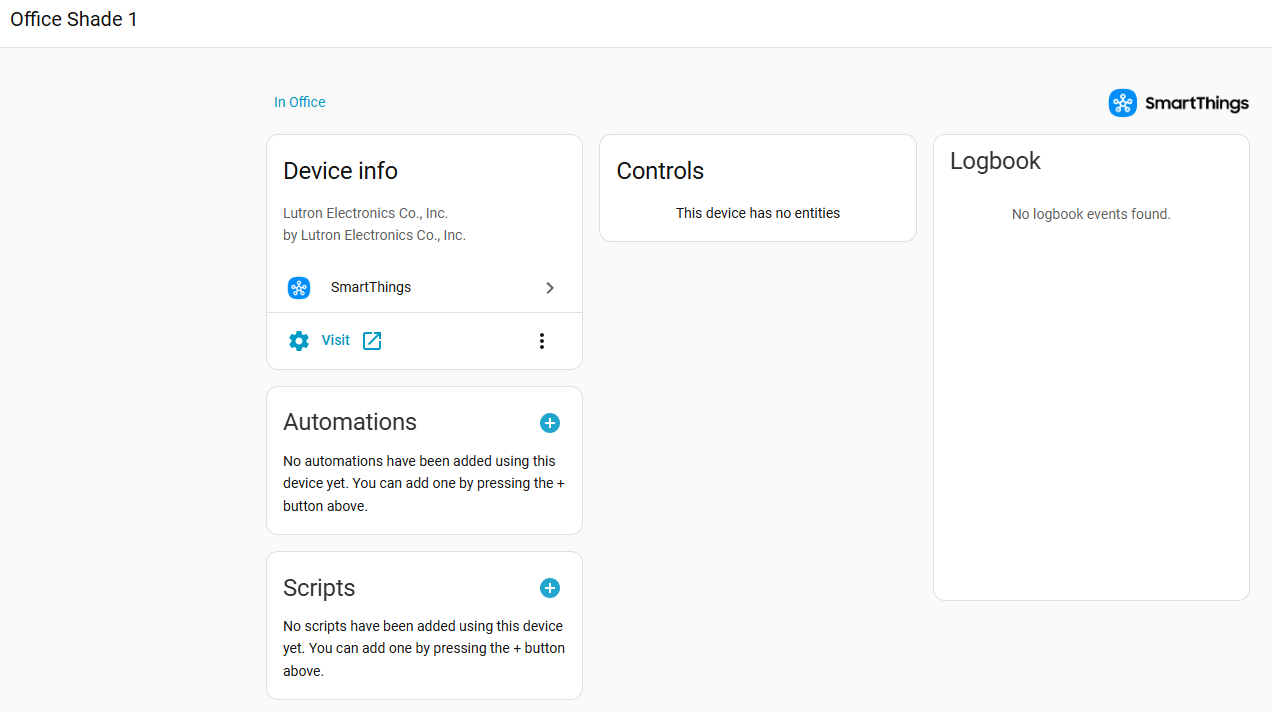
Task: Click the no logbook events message
Action: (1091, 214)
